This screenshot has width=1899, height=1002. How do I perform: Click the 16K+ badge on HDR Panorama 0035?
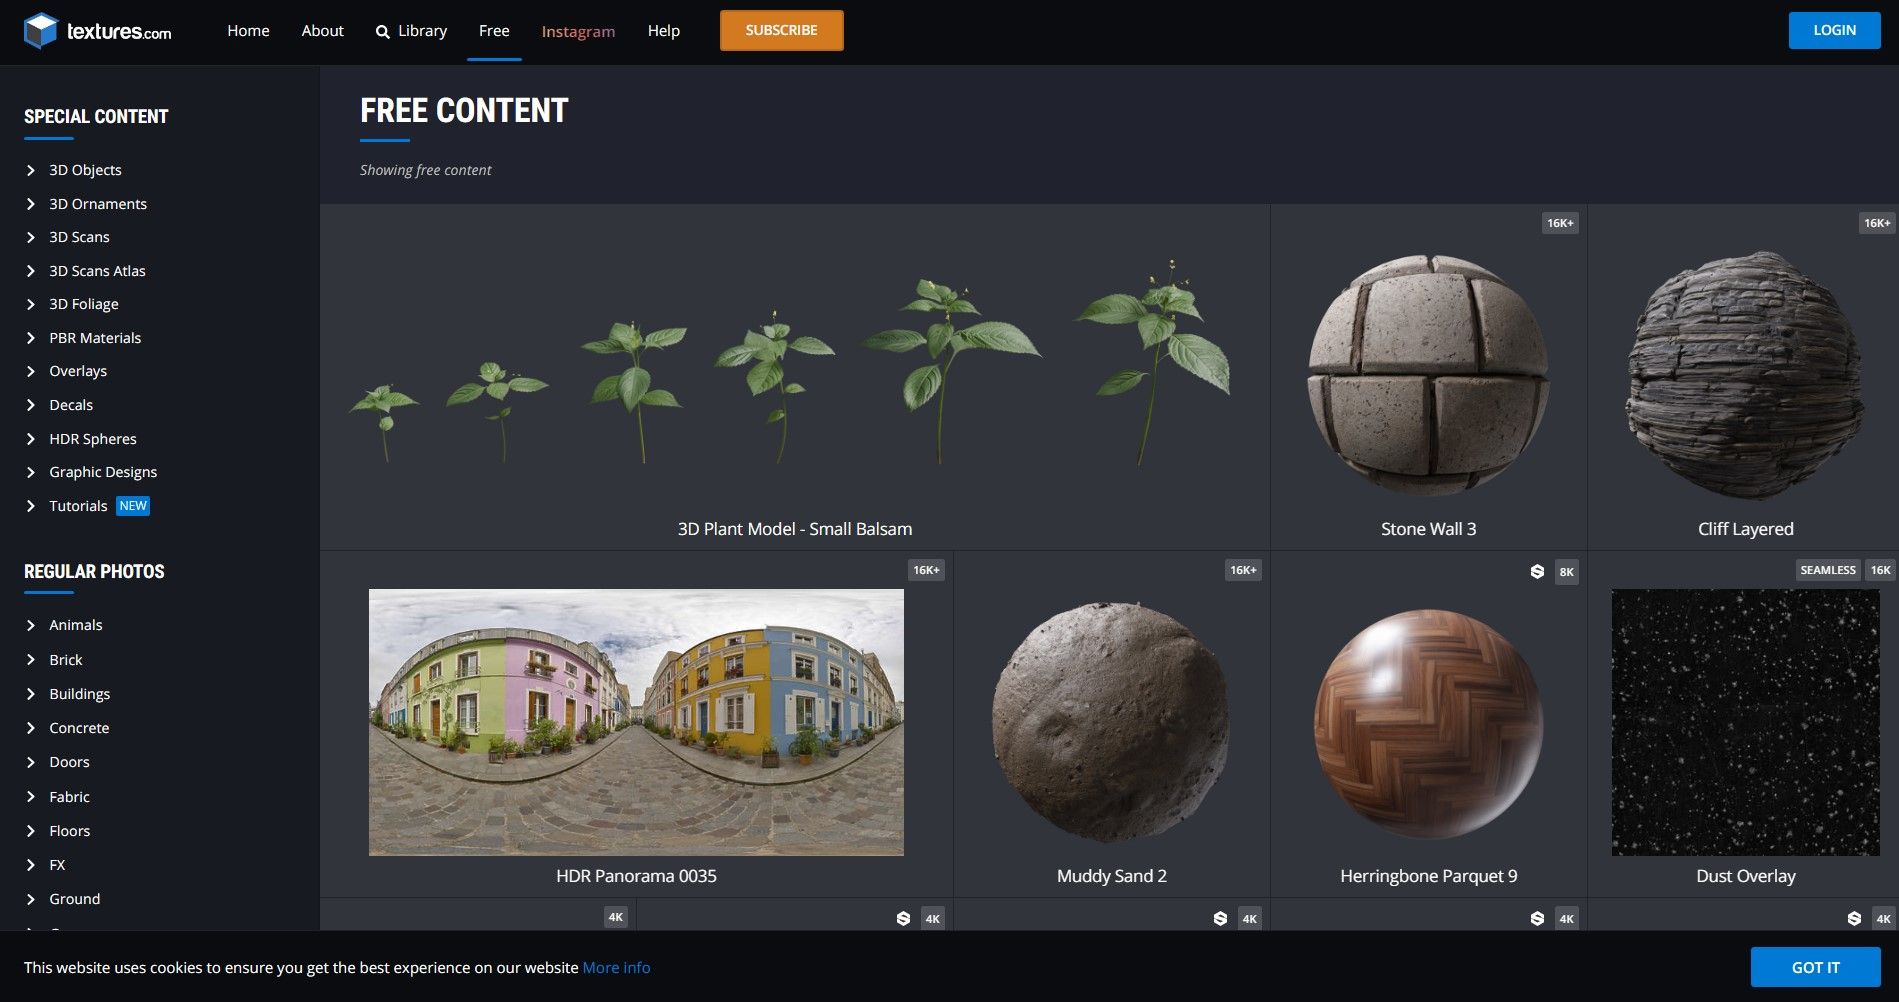(x=924, y=569)
